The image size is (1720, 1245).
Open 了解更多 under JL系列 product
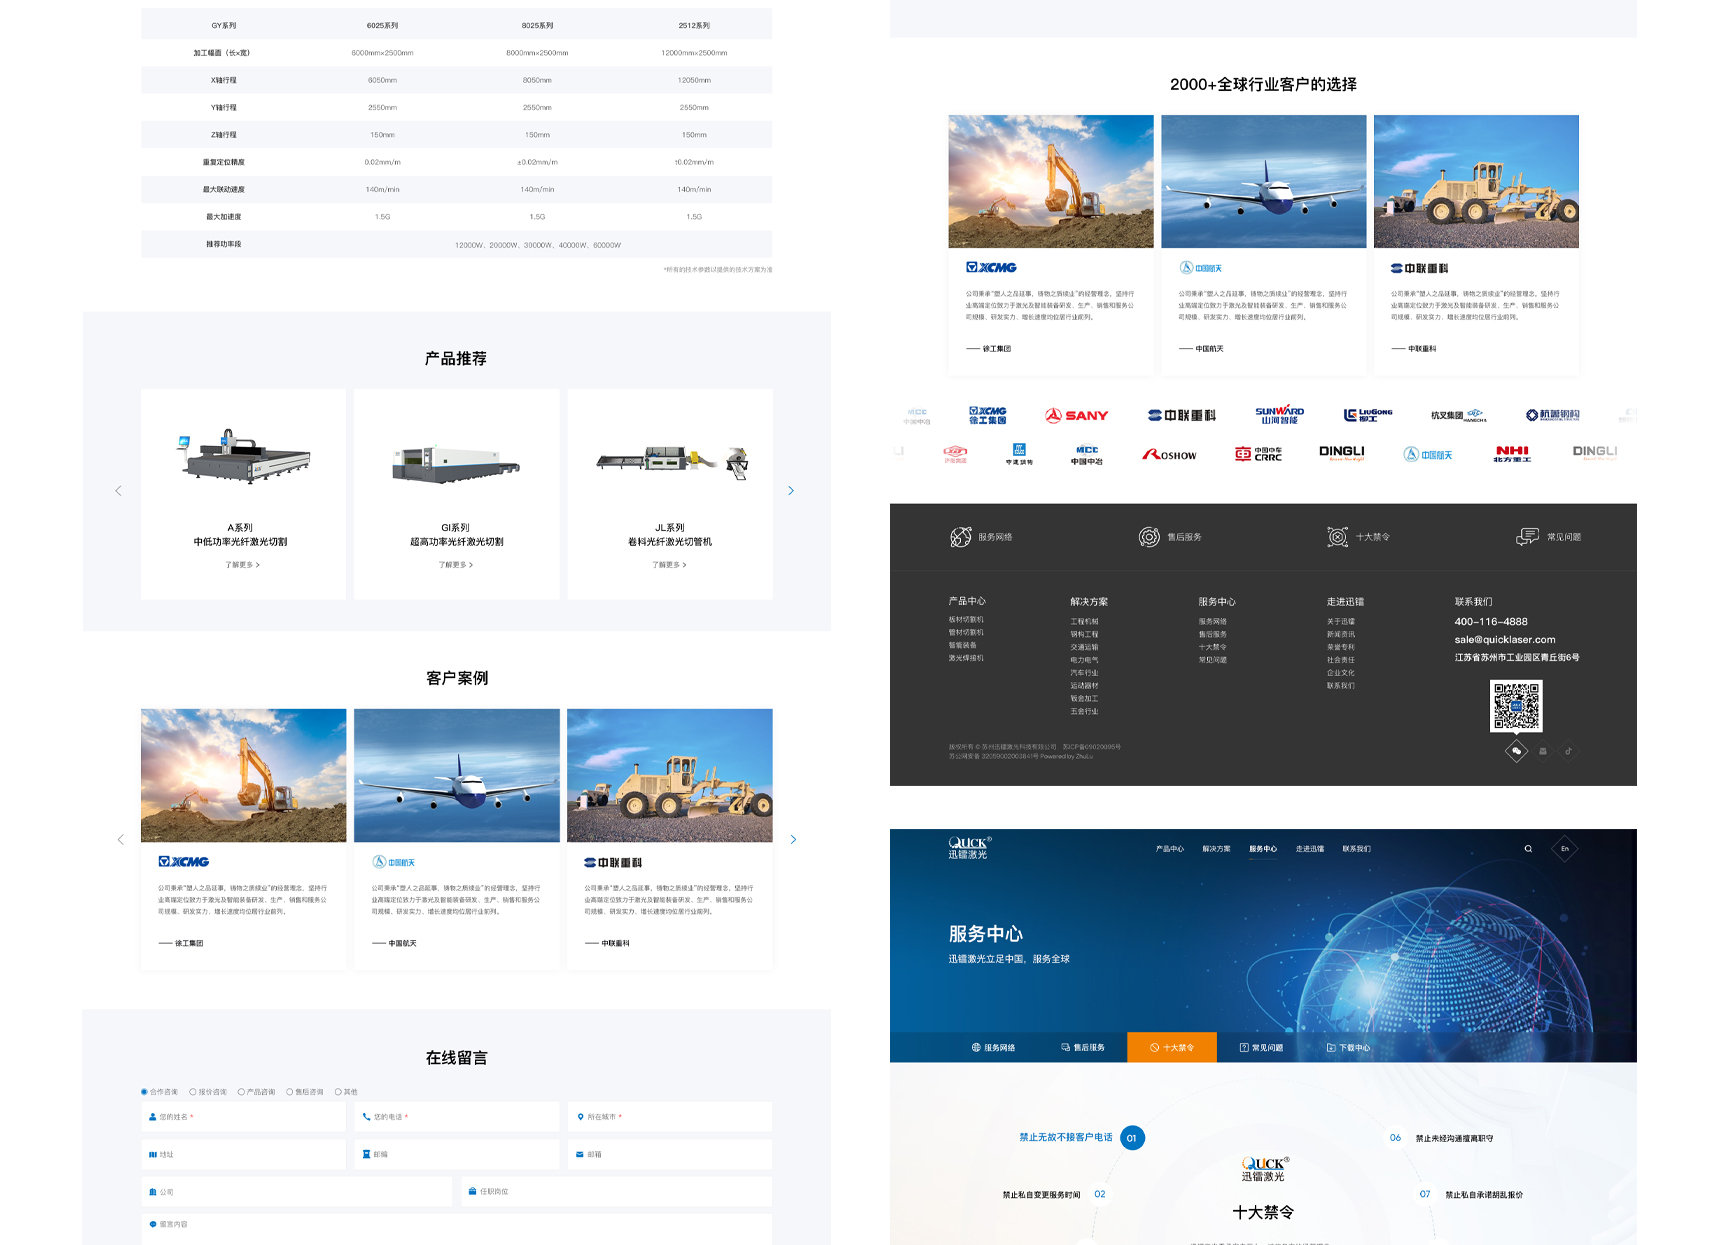669,565
